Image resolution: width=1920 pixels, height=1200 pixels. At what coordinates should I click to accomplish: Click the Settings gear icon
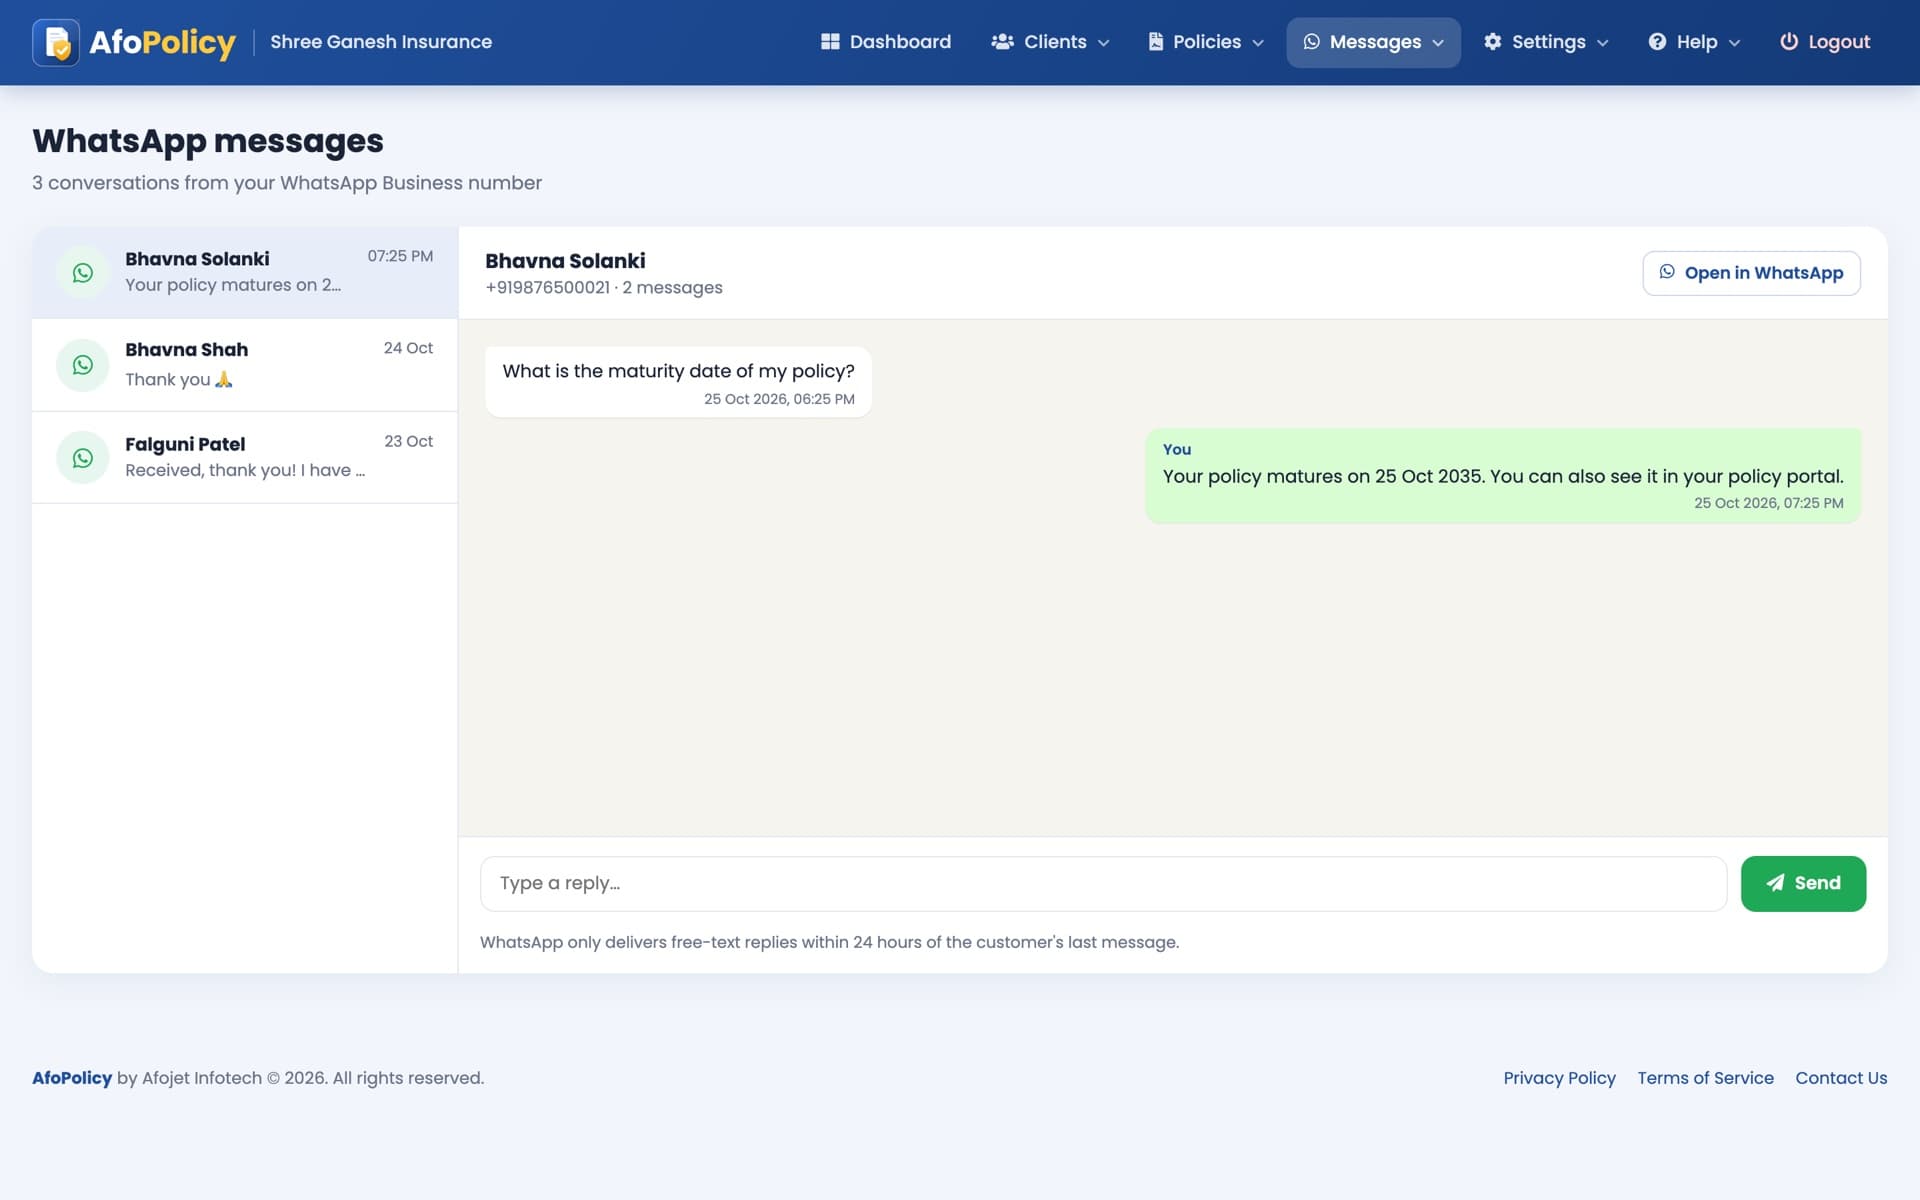[1493, 42]
